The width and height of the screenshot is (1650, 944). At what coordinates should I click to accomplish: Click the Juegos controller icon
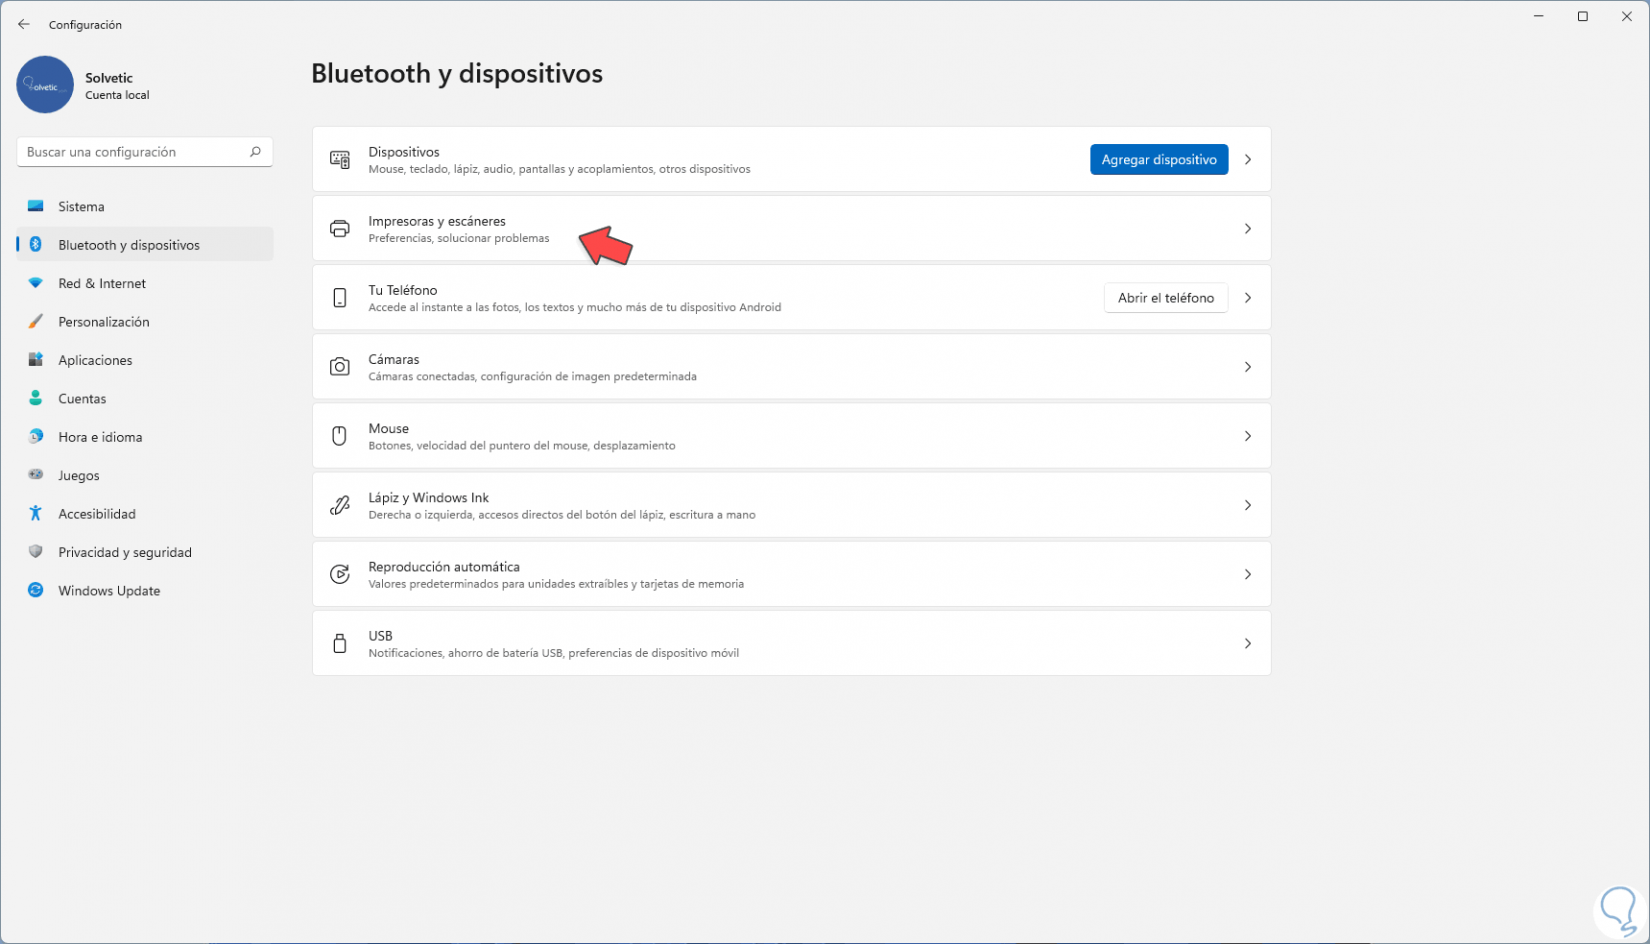coord(36,475)
